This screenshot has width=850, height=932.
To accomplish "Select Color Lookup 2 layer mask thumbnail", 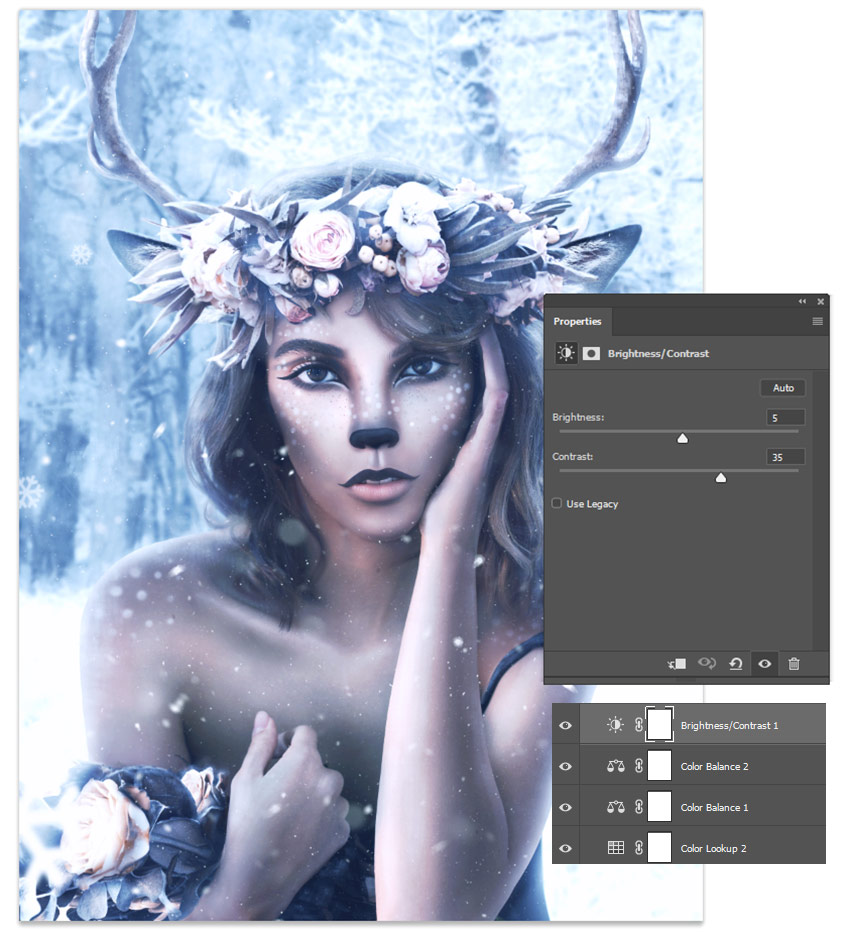I will [x=659, y=848].
